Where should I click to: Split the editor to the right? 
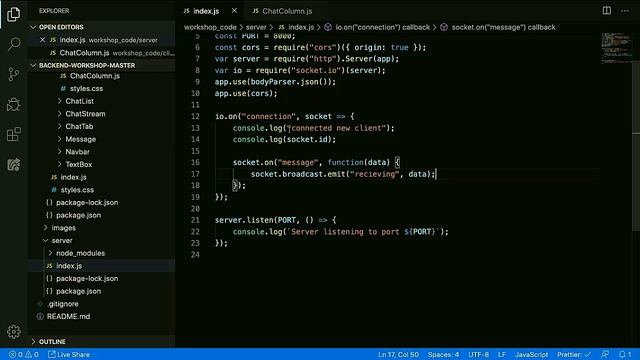click(607, 11)
